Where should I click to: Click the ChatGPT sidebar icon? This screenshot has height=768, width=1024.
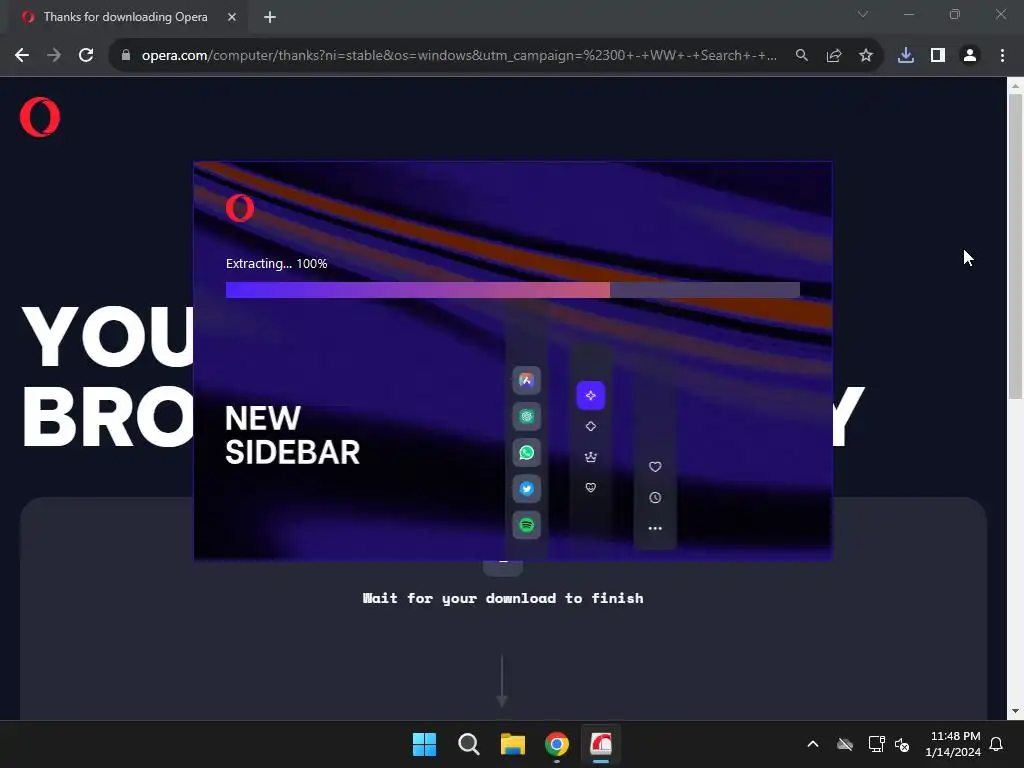(x=526, y=417)
